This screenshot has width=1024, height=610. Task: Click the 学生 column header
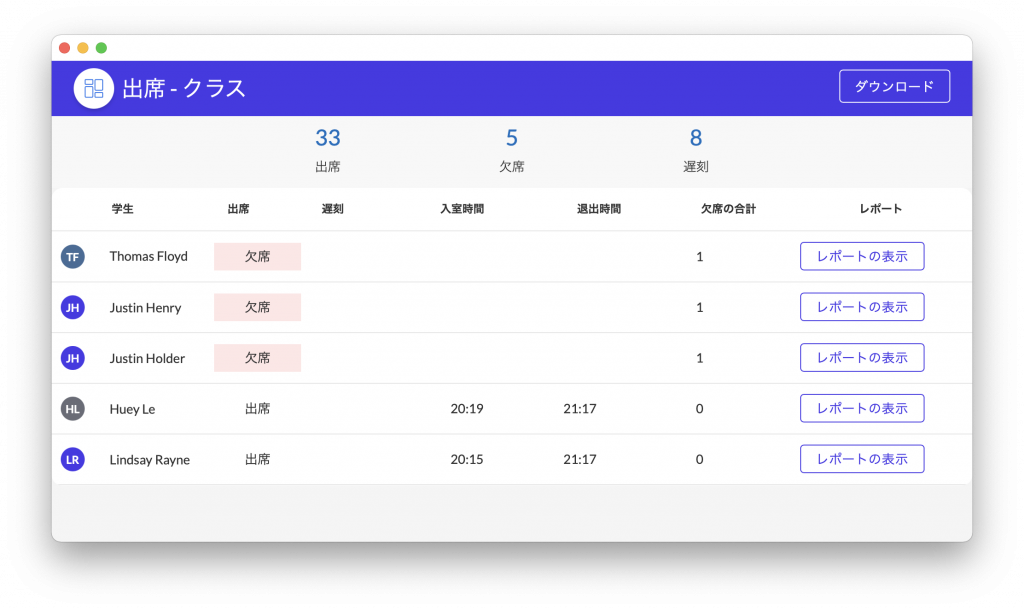[122, 209]
